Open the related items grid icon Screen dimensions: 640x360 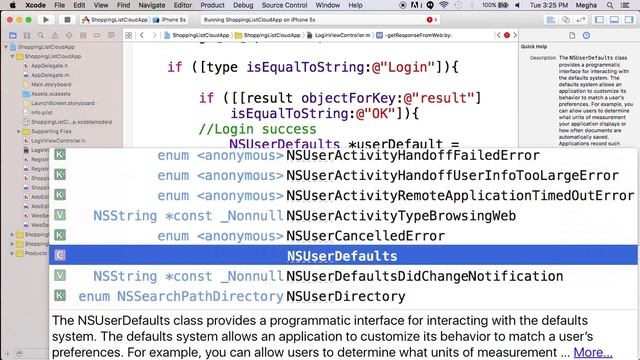[x=129, y=36]
